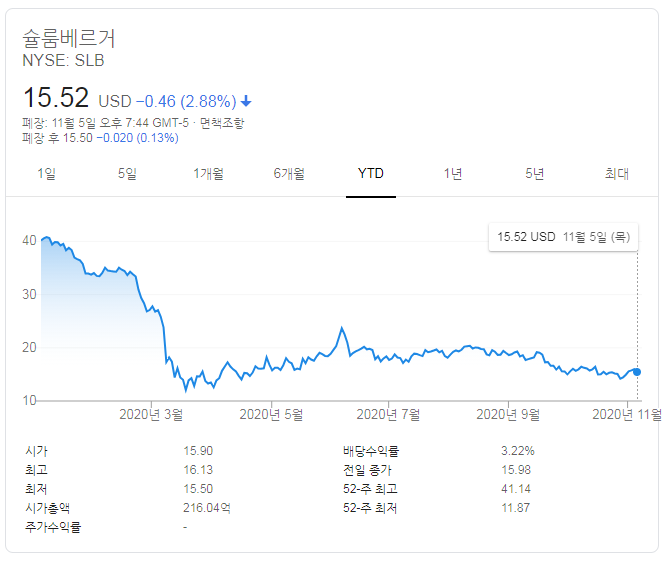The image size is (663, 561).
Task: Click the 2020년 7월 axis label
Action: click(388, 414)
